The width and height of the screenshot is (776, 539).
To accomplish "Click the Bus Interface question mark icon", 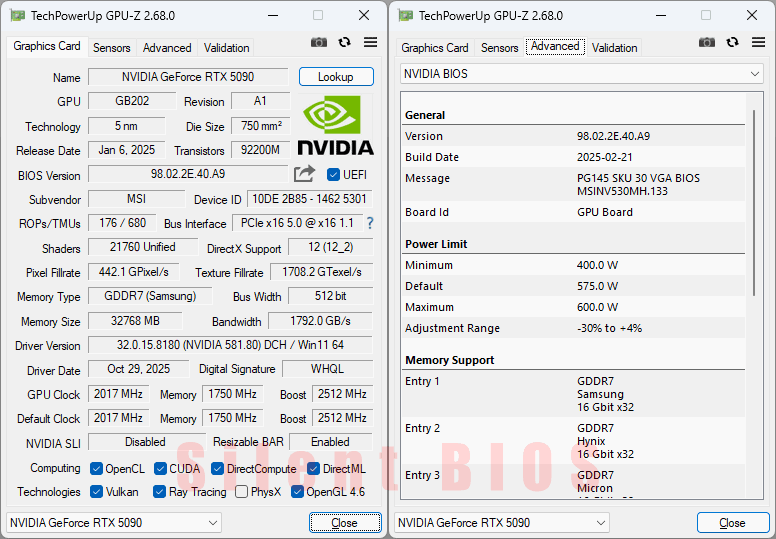I will click(370, 223).
